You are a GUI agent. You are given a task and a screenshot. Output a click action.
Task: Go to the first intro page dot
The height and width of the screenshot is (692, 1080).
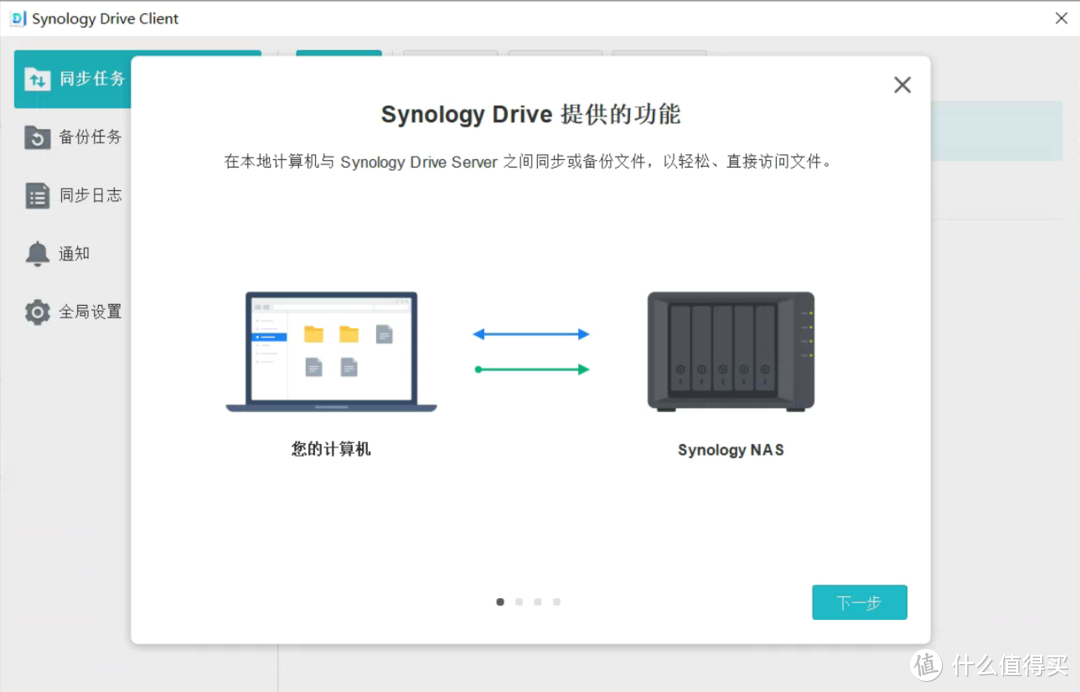[x=500, y=602]
